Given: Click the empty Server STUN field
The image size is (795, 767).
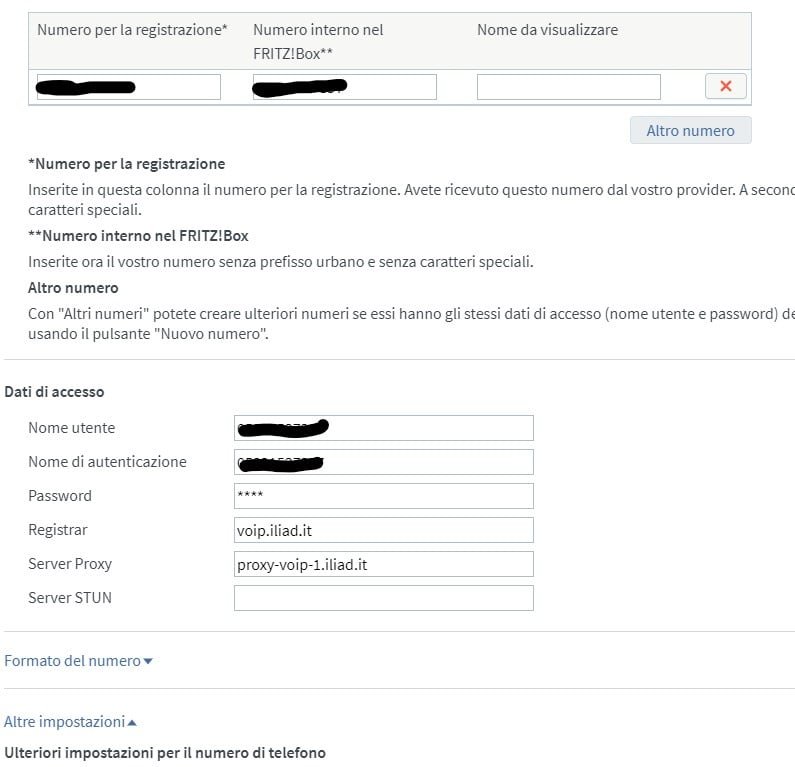Looking at the screenshot, I should pos(383,598).
